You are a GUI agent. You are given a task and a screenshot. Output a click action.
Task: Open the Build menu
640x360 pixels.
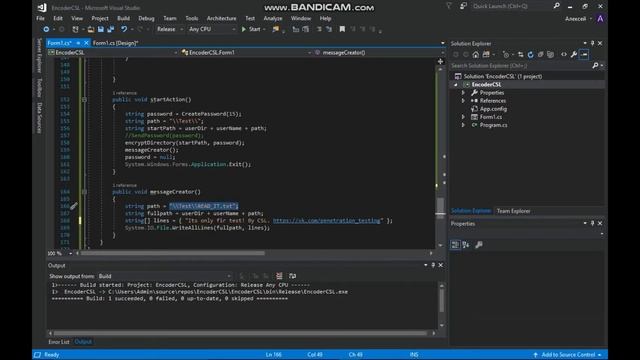pos(123,18)
